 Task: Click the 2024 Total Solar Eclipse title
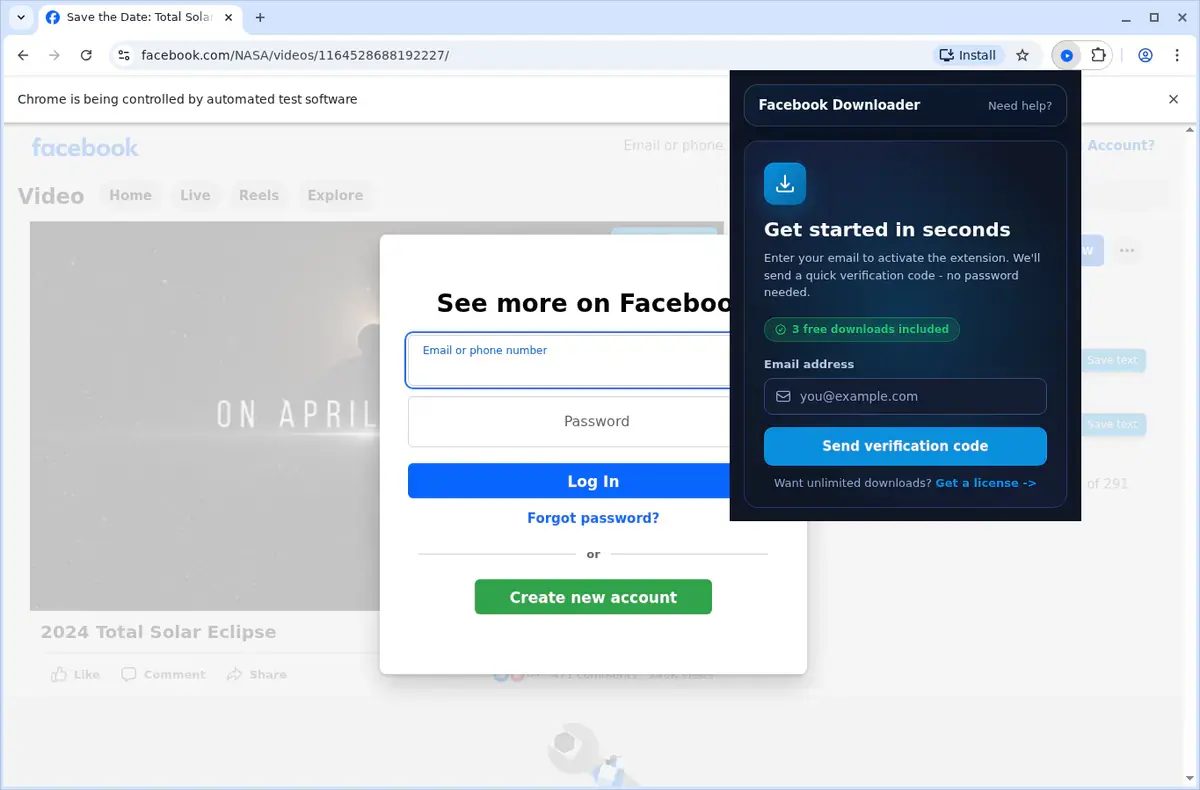pyautogui.click(x=158, y=632)
